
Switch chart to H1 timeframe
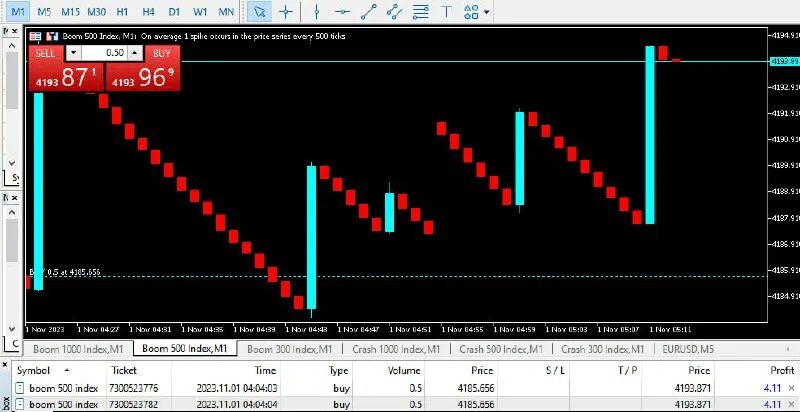point(122,12)
